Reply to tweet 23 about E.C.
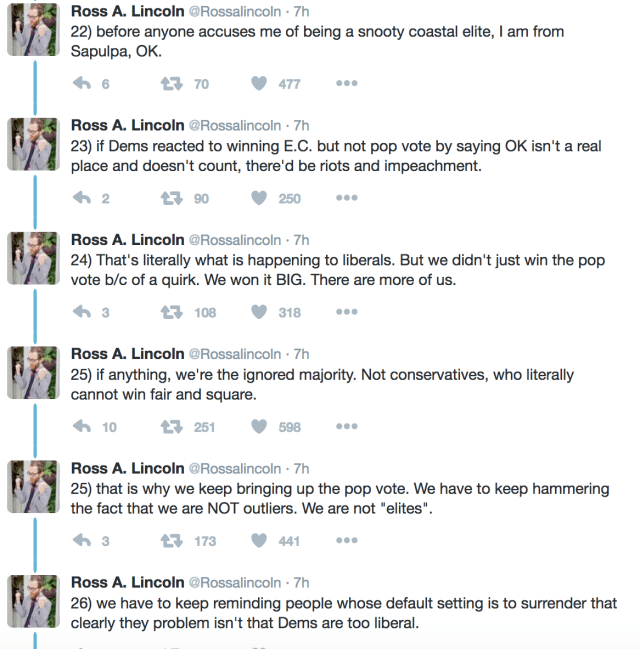This screenshot has height=649, width=640. click(x=82, y=198)
